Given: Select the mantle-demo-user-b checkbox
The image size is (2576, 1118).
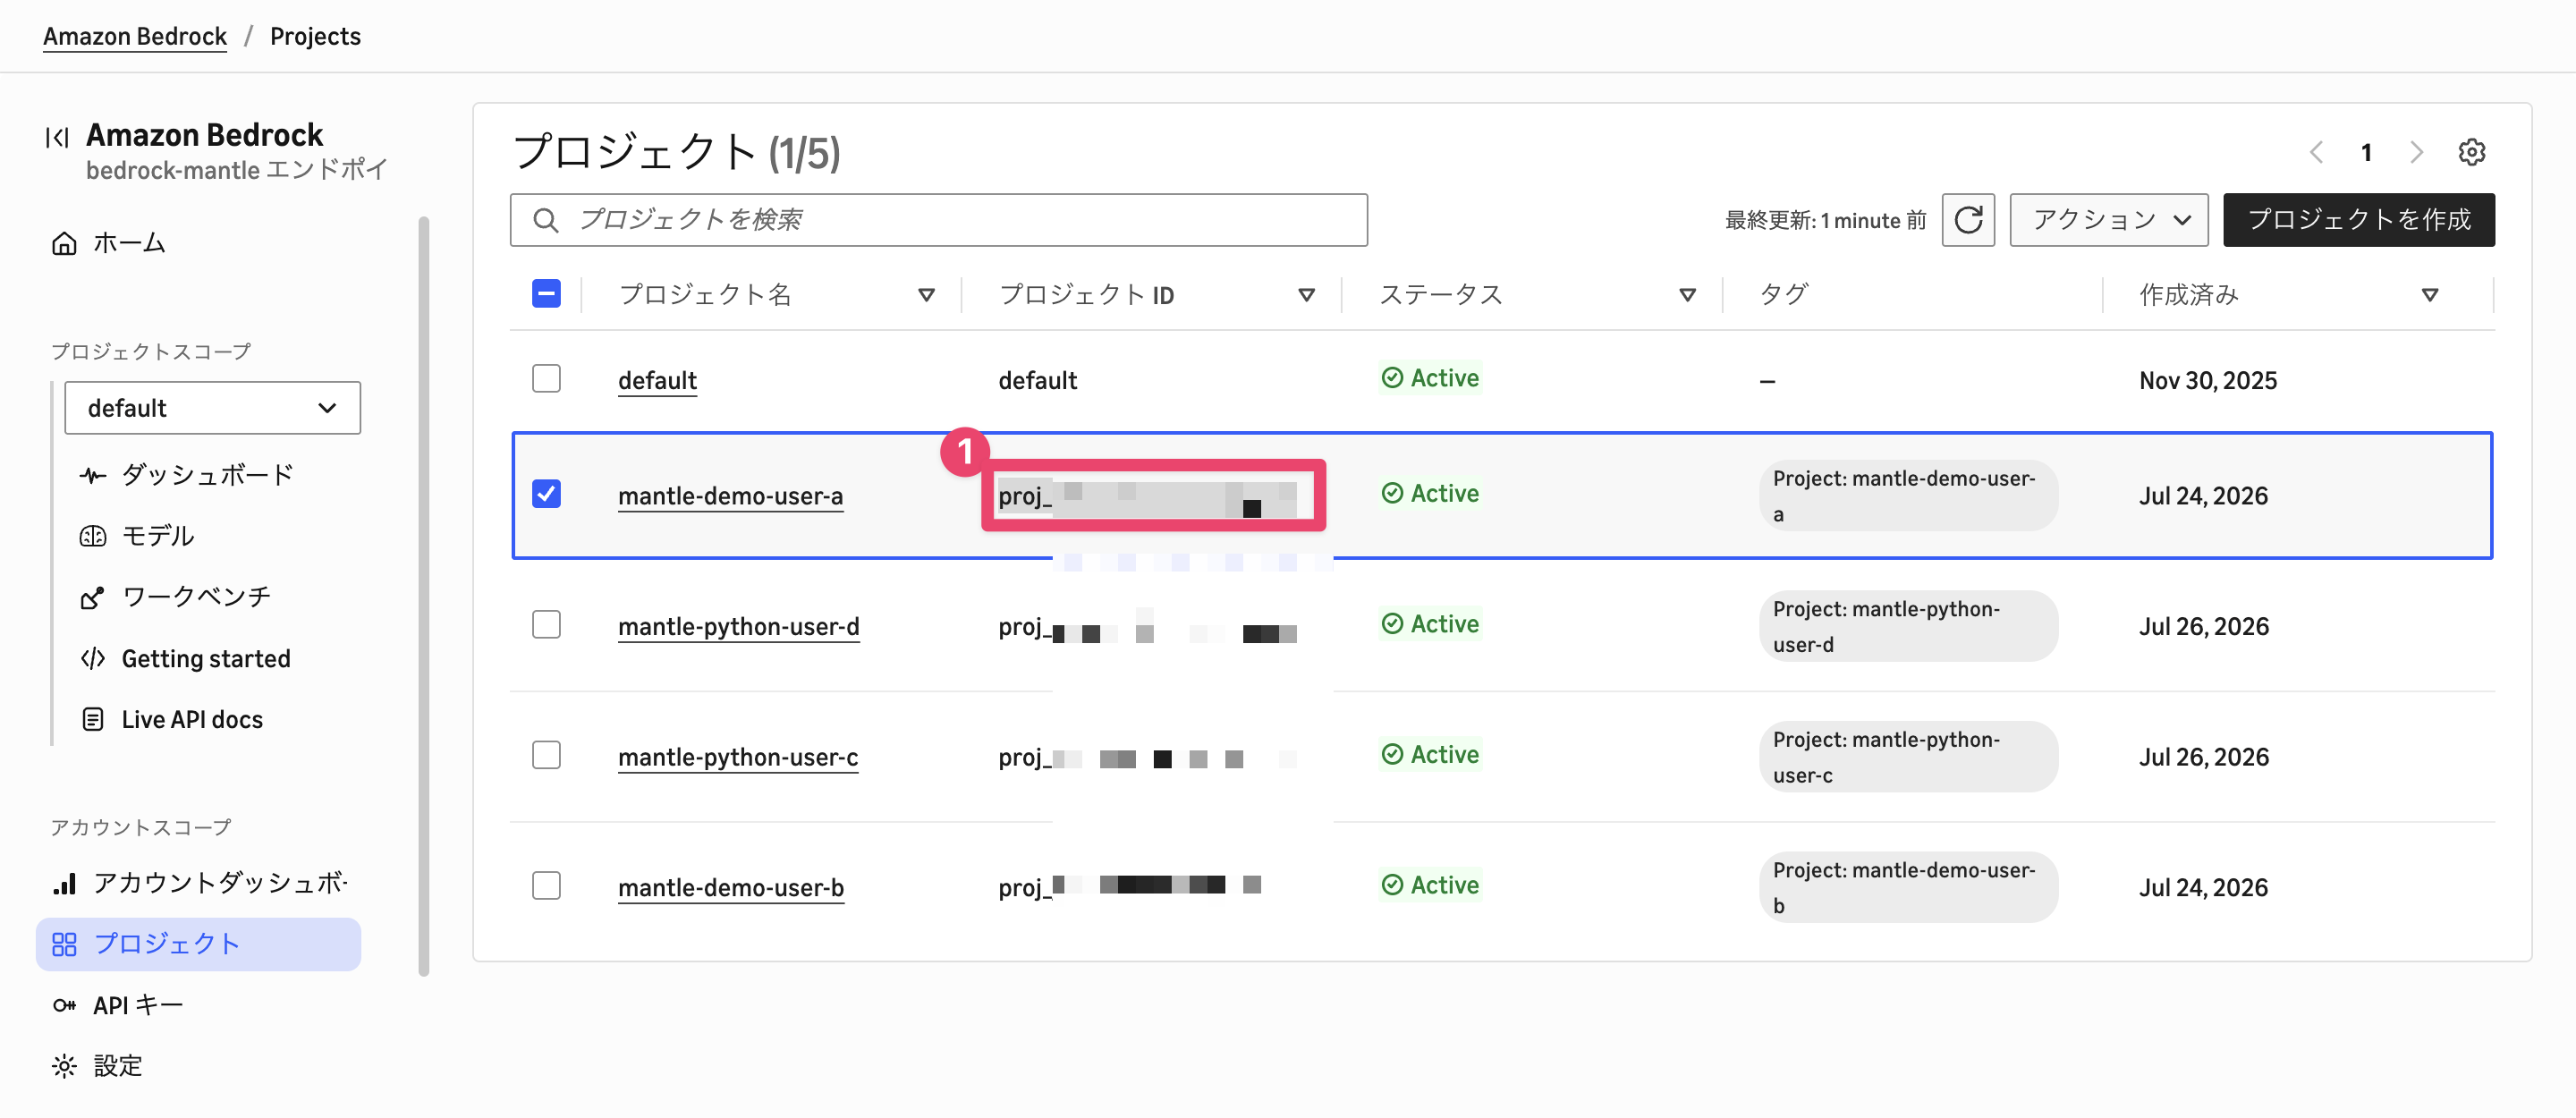Looking at the screenshot, I should 546,886.
